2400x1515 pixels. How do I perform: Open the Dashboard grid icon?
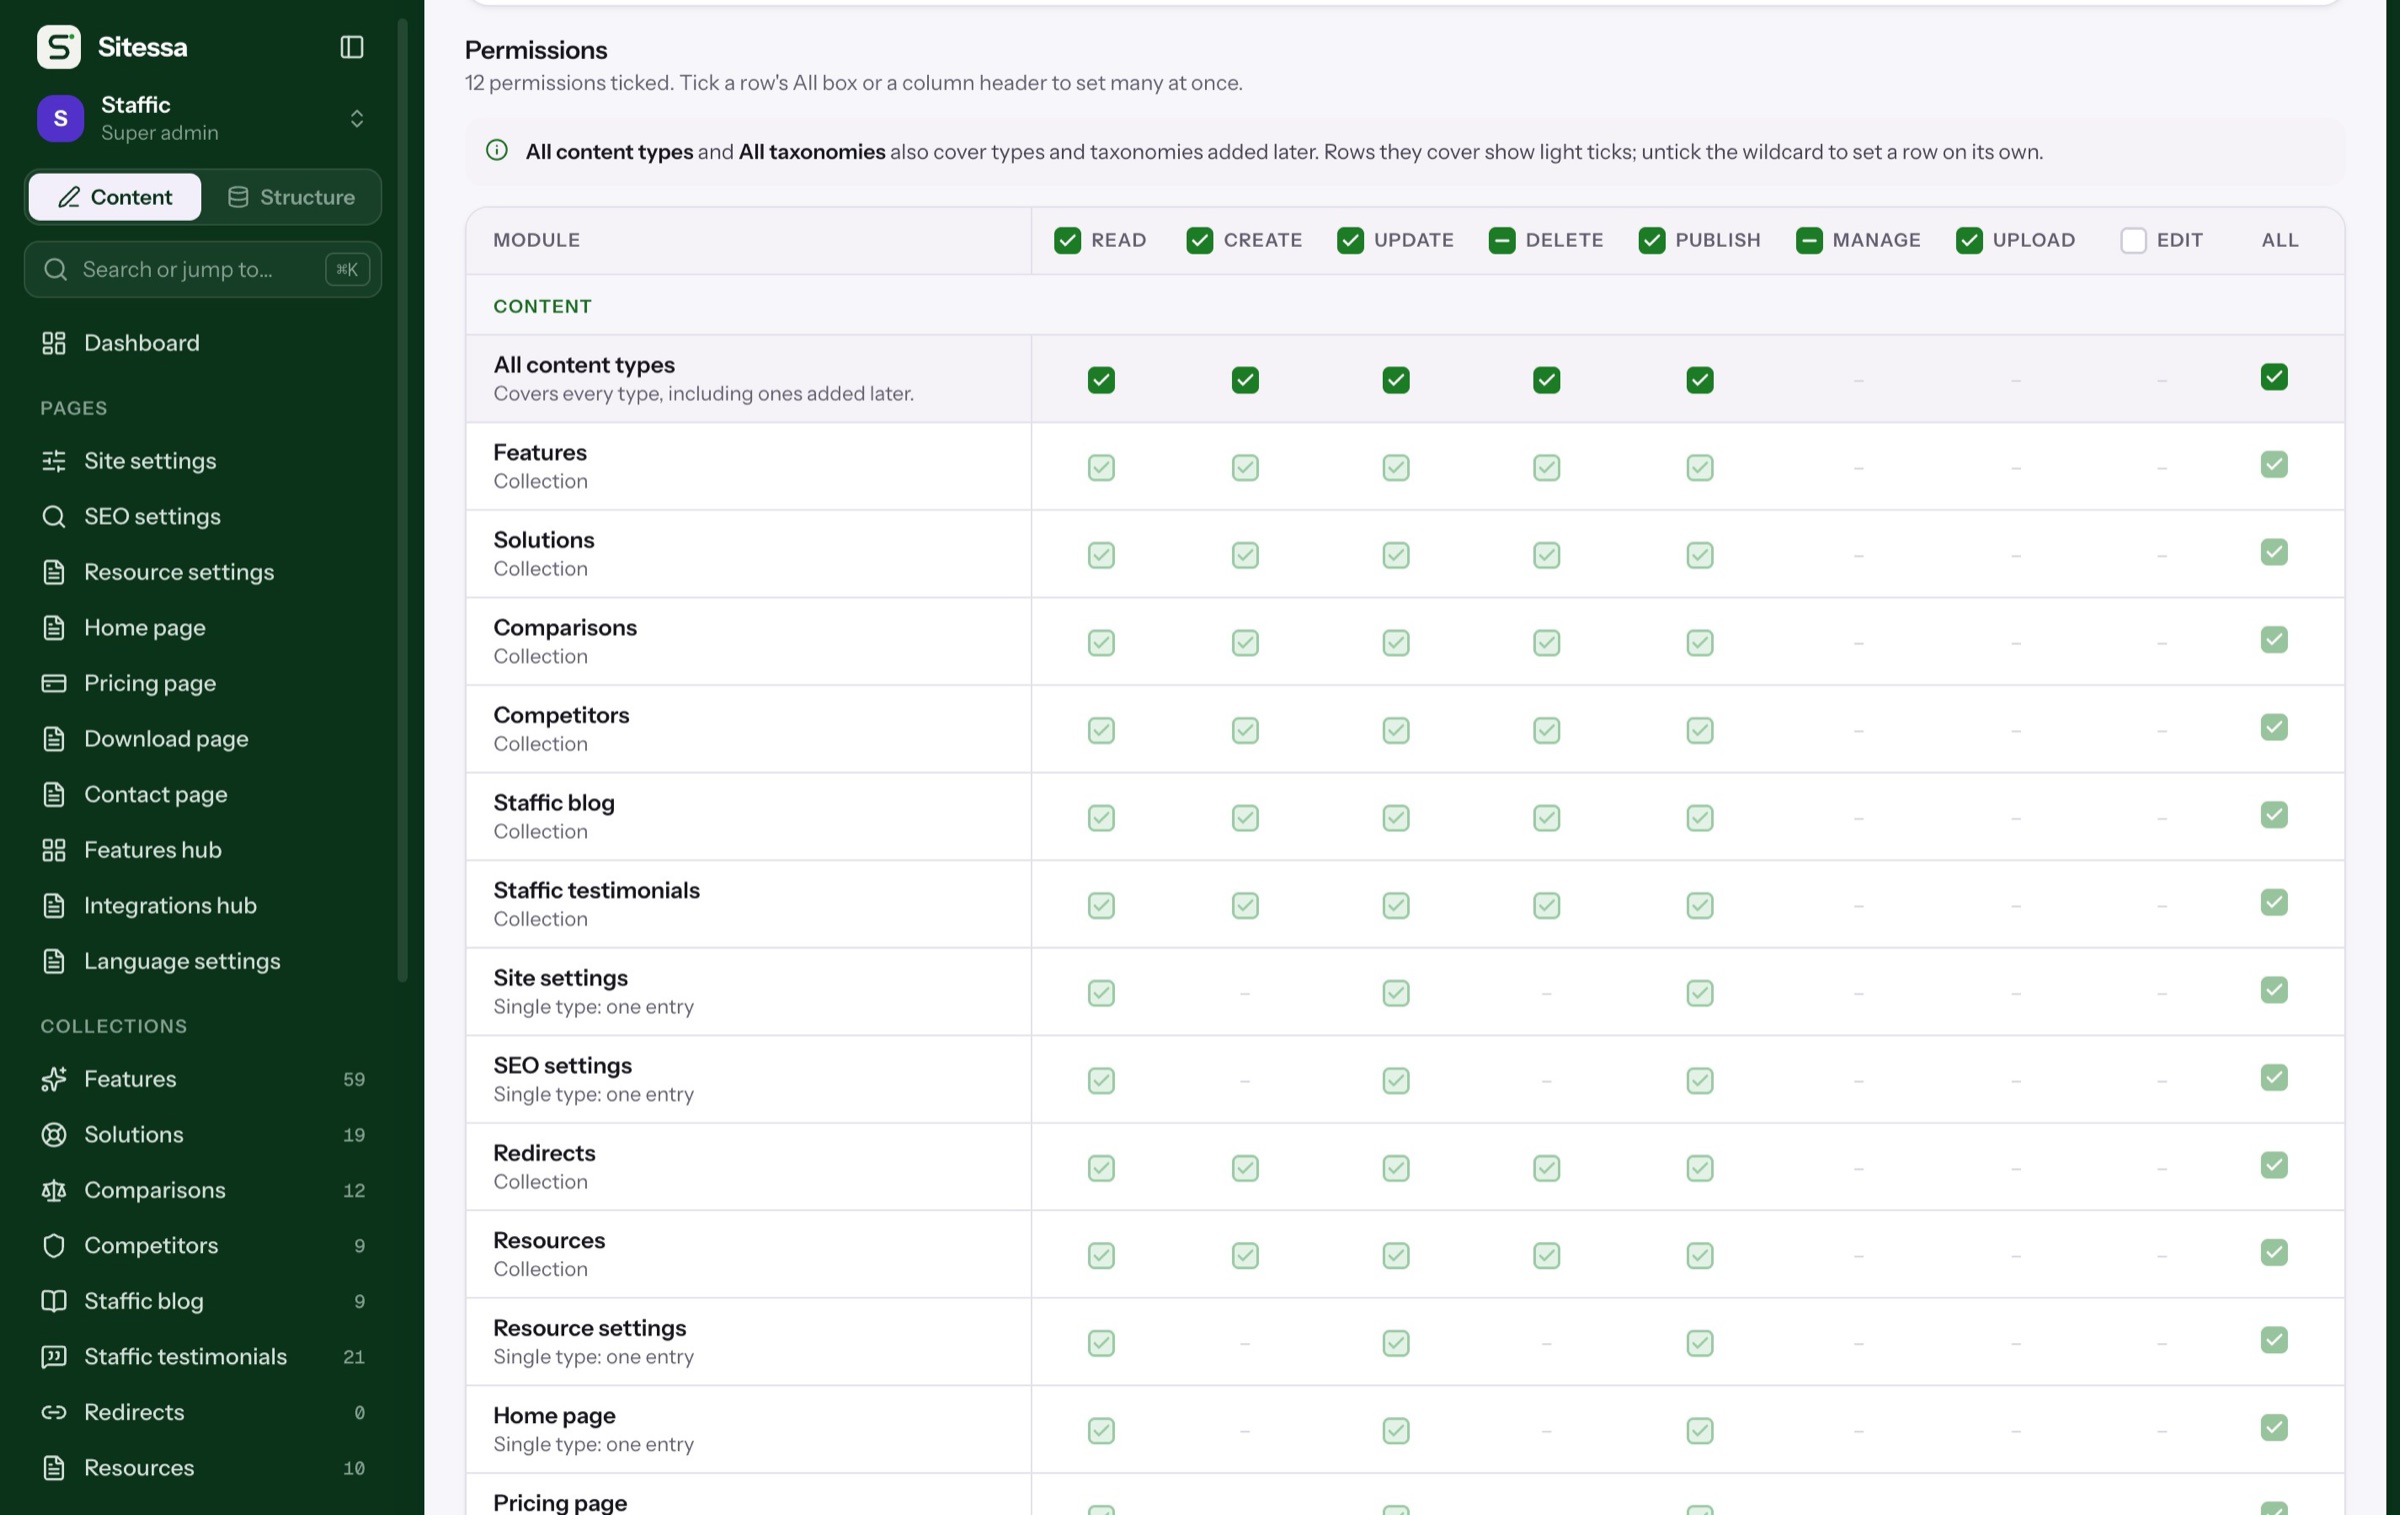click(54, 343)
